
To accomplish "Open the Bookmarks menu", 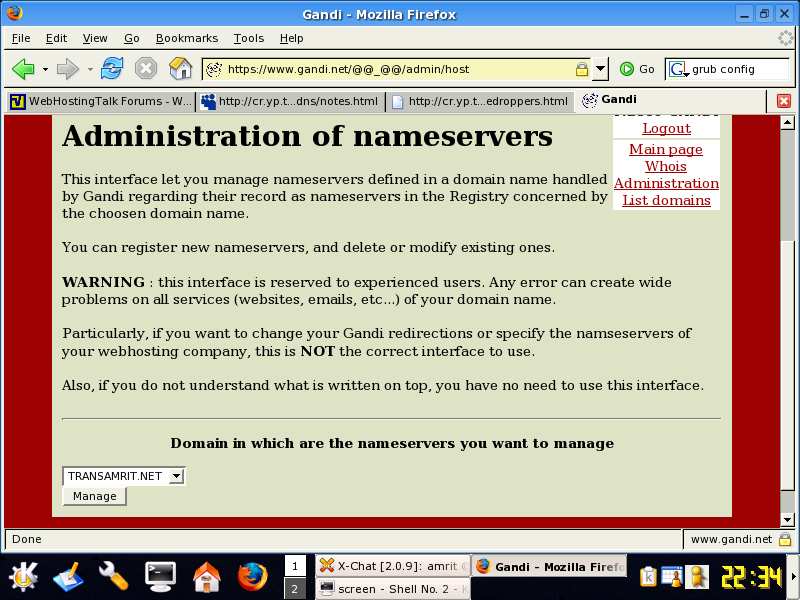I will [187, 38].
